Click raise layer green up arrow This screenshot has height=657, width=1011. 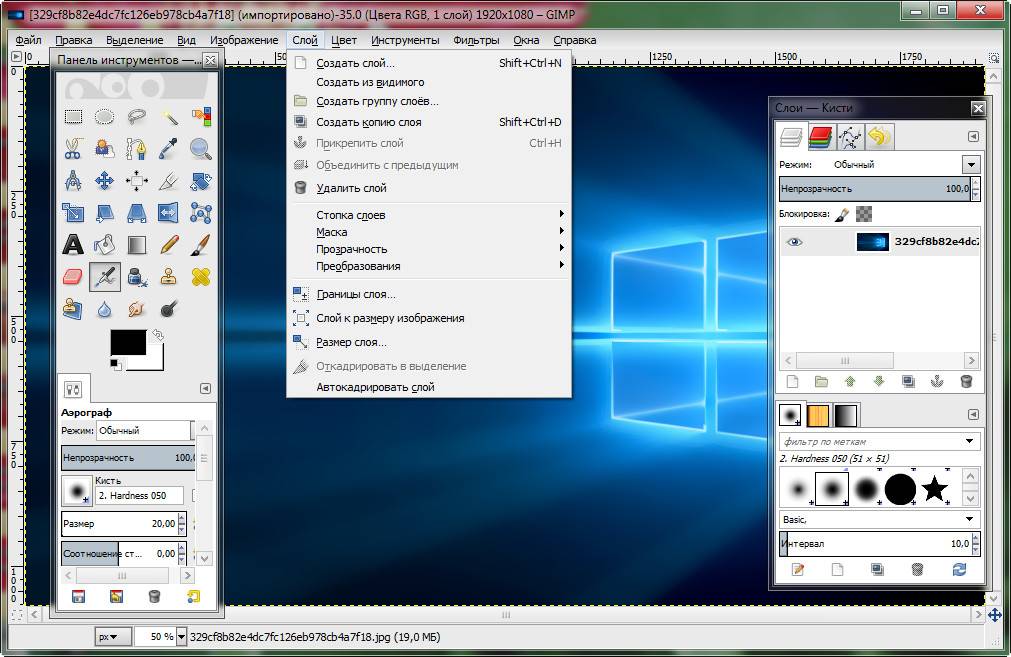(x=850, y=382)
